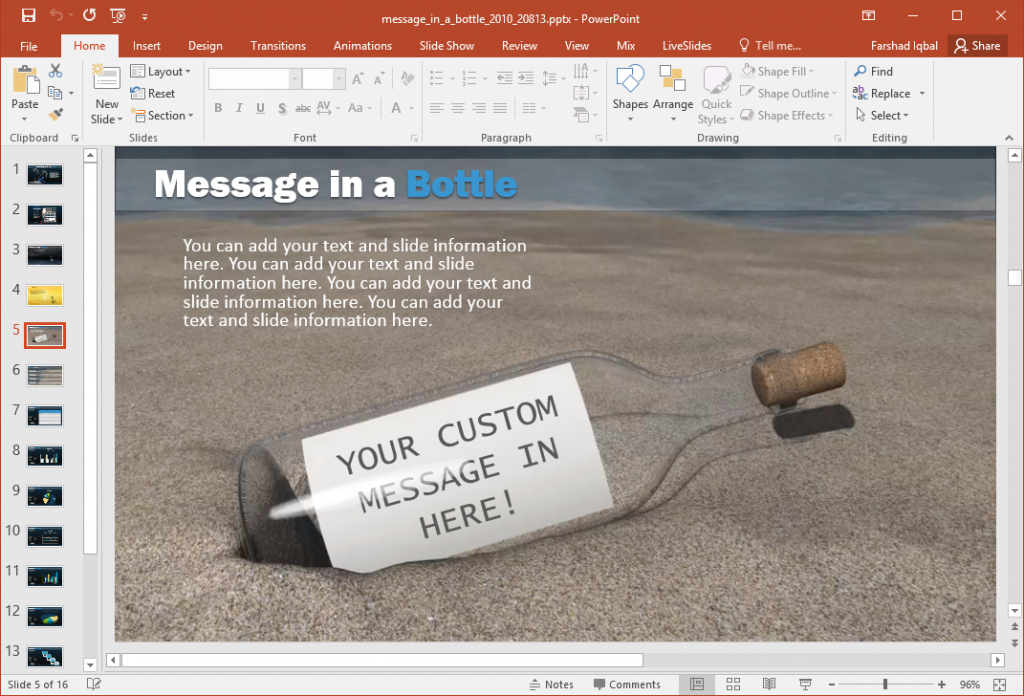The width and height of the screenshot is (1024, 696).
Task: Click the Share button
Action: (977, 45)
